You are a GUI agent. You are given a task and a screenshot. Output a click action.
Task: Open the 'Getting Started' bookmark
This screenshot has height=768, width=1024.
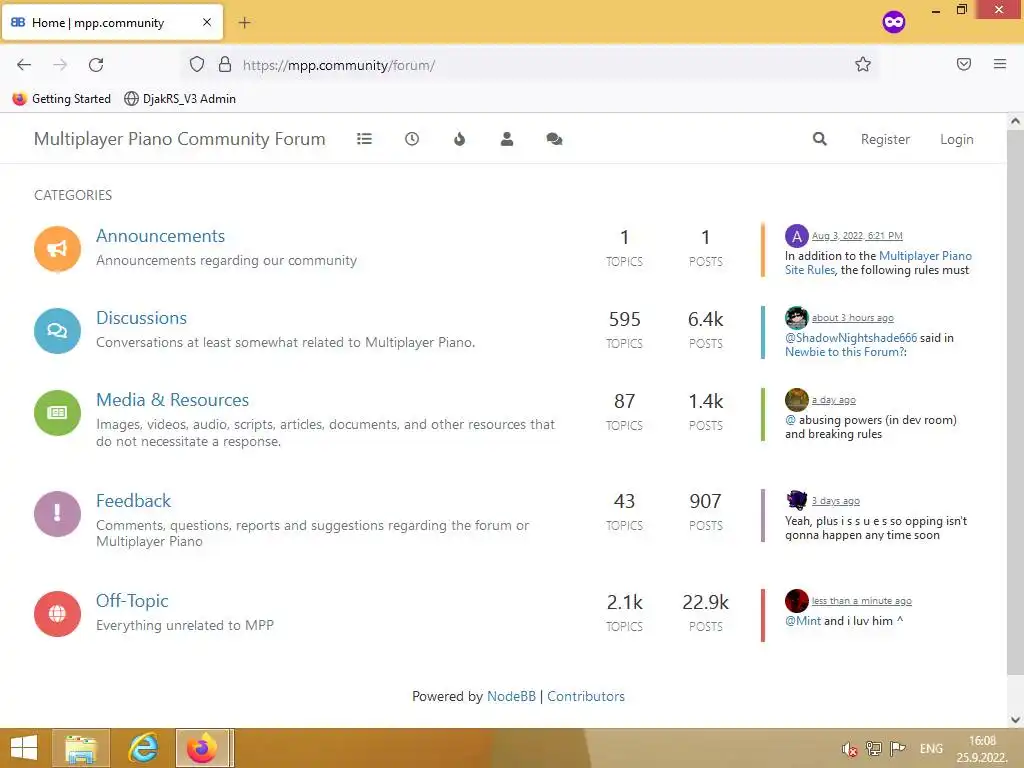click(x=62, y=99)
